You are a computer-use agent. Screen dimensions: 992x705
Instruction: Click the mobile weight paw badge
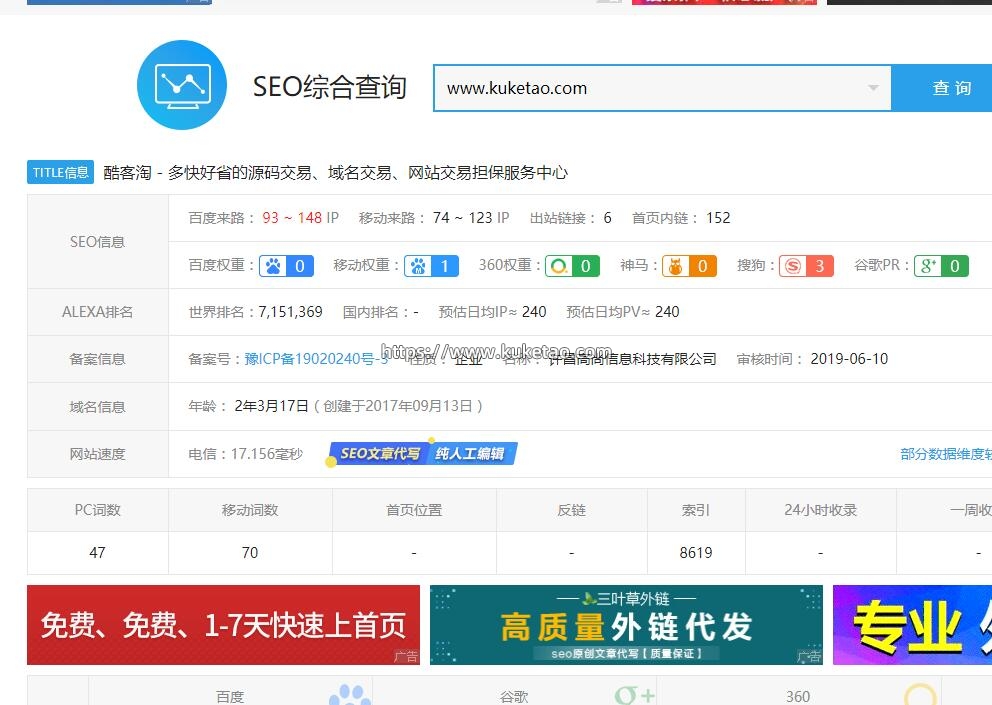coord(431,266)
